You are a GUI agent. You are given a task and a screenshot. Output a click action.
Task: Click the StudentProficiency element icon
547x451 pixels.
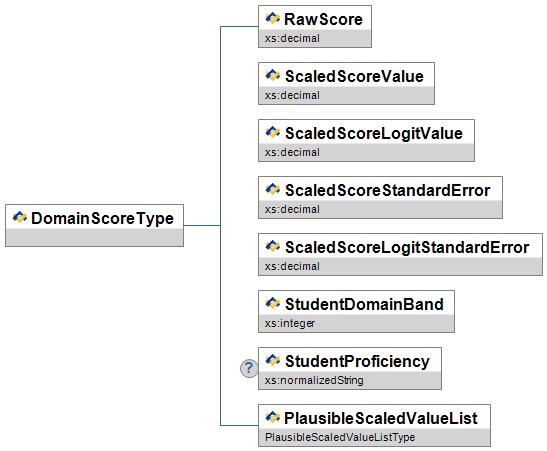272,360
